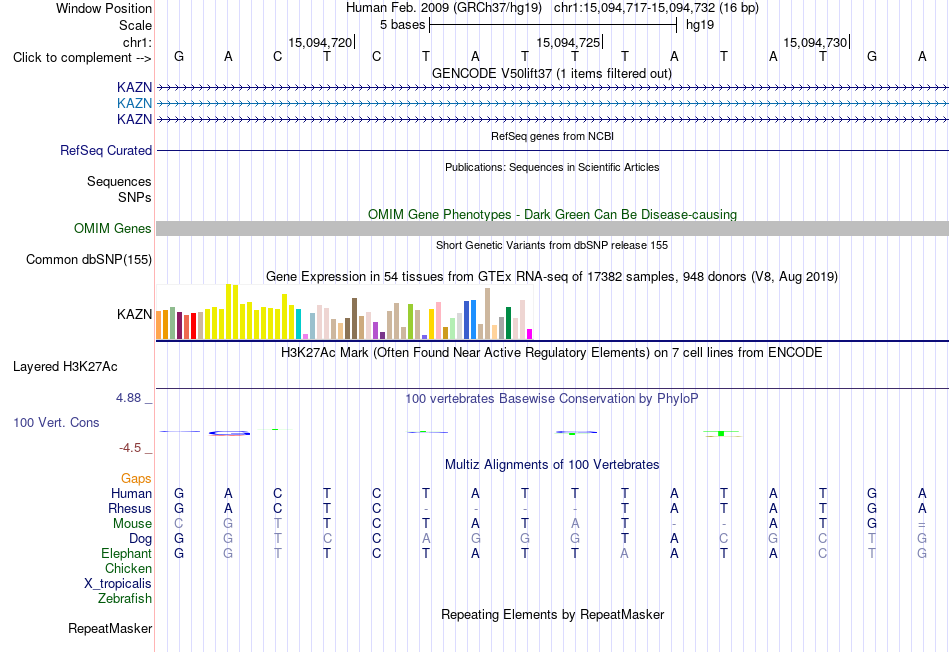
Task: Click 'Publications: Sequences in Scientific Articles' title
Action: click(x=552, y=167)
